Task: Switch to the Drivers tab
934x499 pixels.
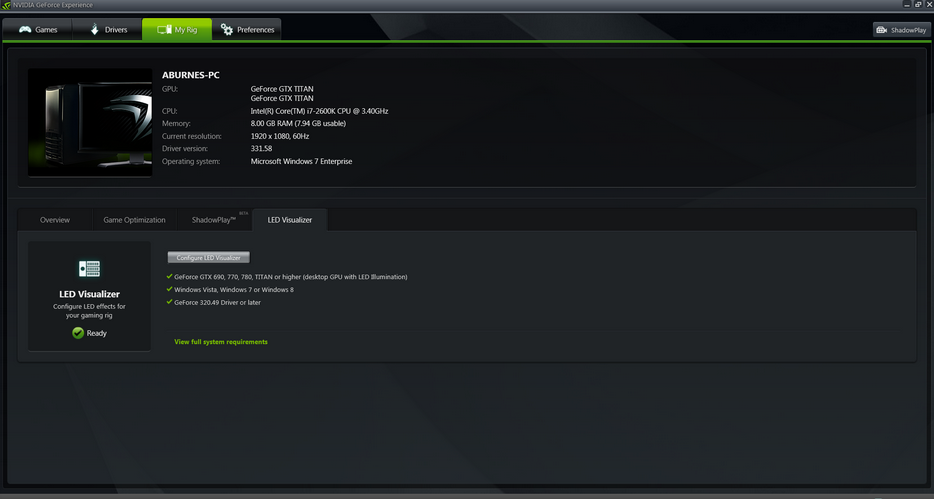Action: 107,29
